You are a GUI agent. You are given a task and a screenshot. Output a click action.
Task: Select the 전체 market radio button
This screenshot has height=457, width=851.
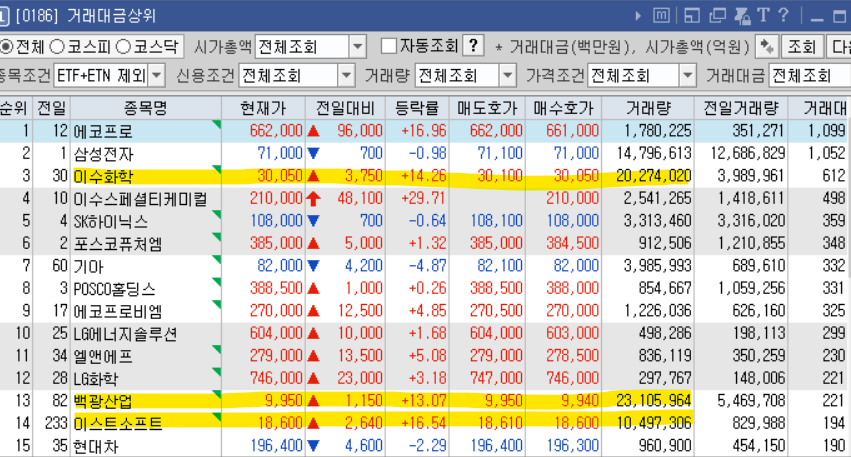(6, 47)
